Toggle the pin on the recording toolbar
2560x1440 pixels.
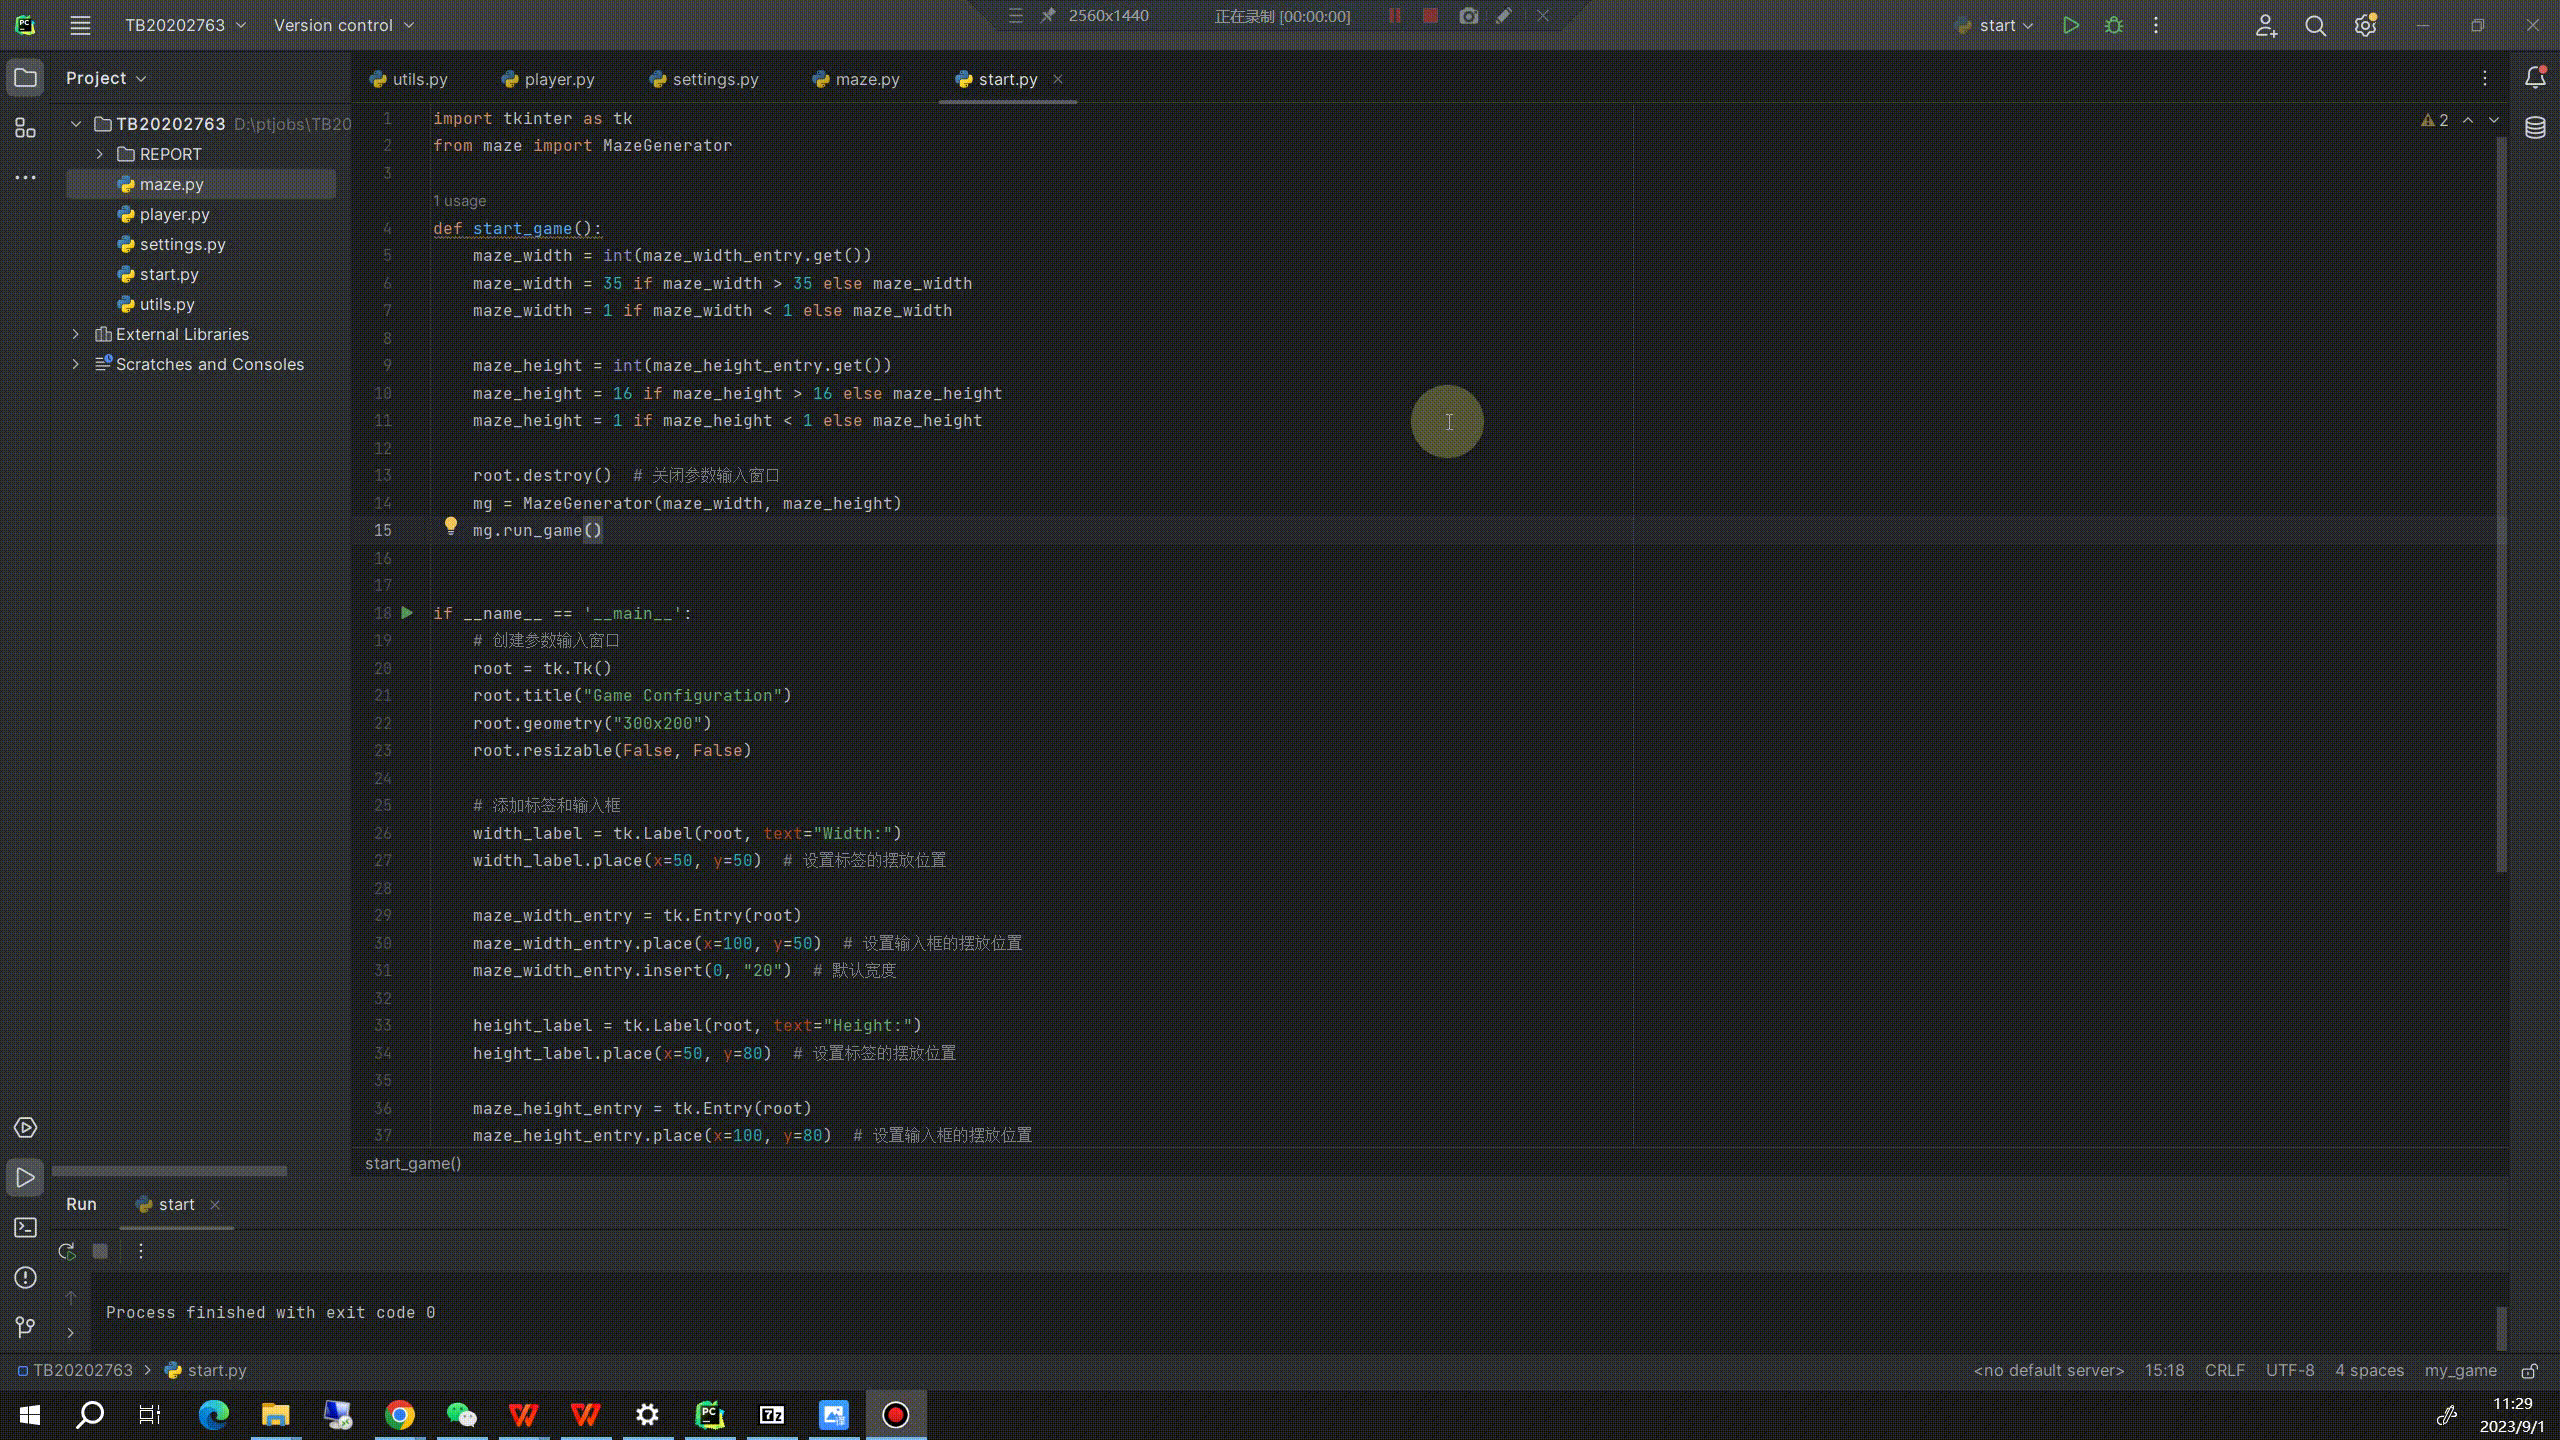click(1046, 16)
